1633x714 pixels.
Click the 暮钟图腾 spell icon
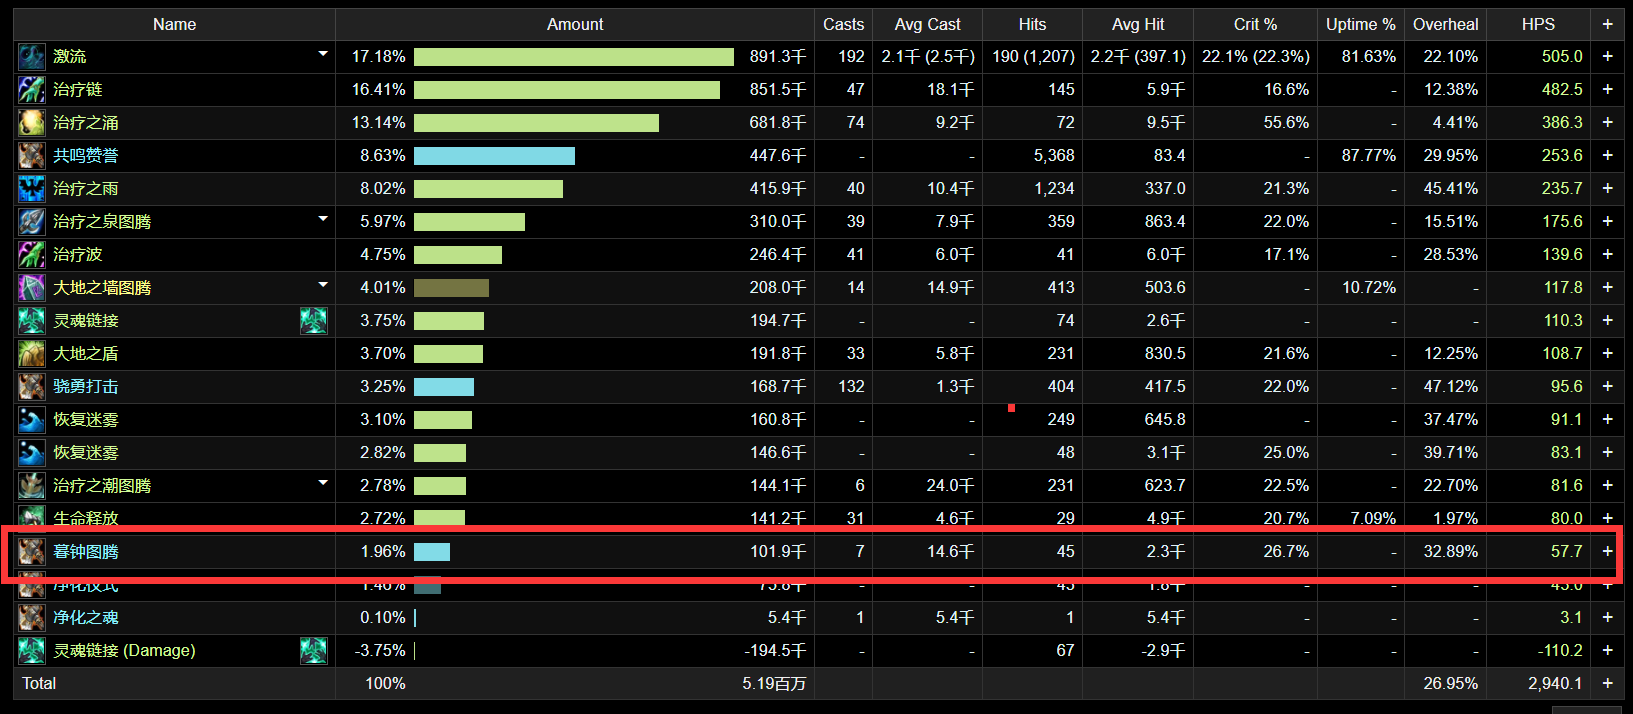coord(32,552)
